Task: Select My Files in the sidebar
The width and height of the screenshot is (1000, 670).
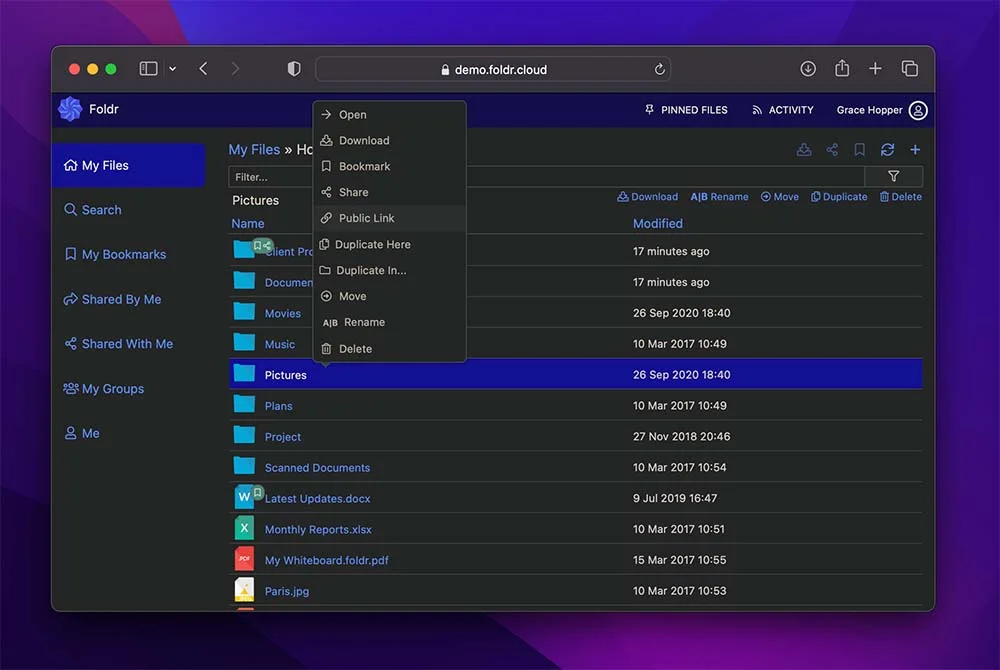Action: (128, 166)
